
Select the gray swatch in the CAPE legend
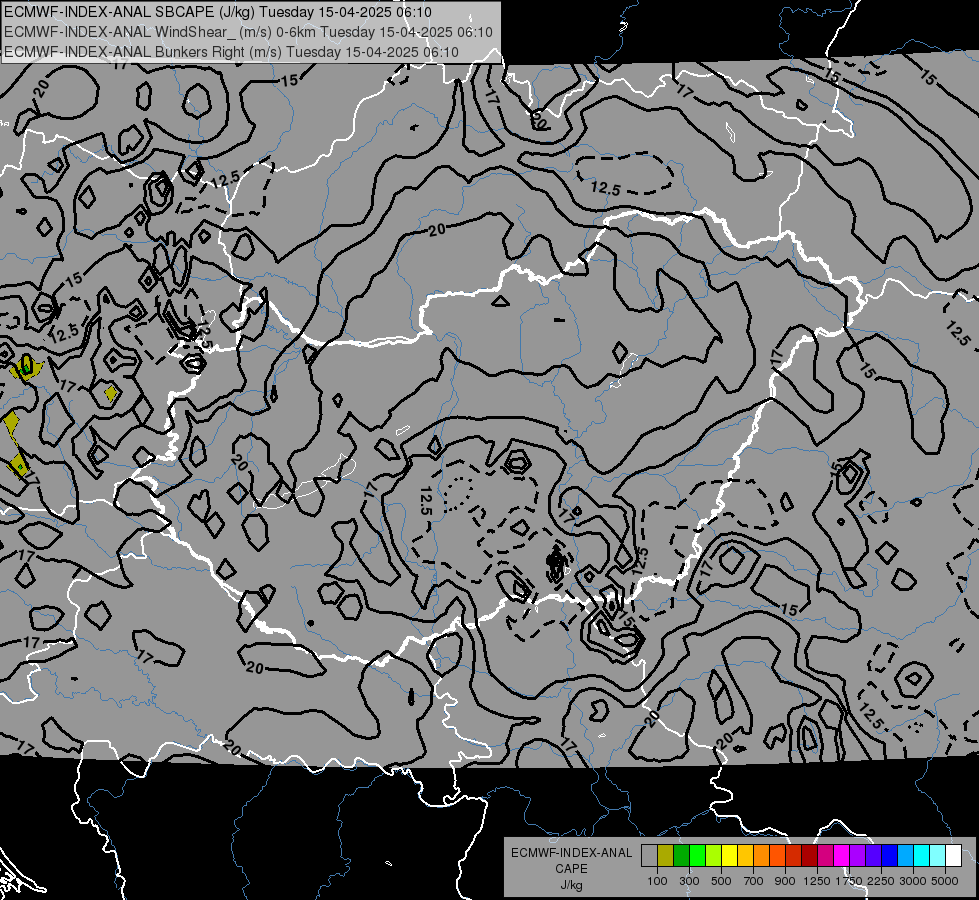(x=649, y=855)
